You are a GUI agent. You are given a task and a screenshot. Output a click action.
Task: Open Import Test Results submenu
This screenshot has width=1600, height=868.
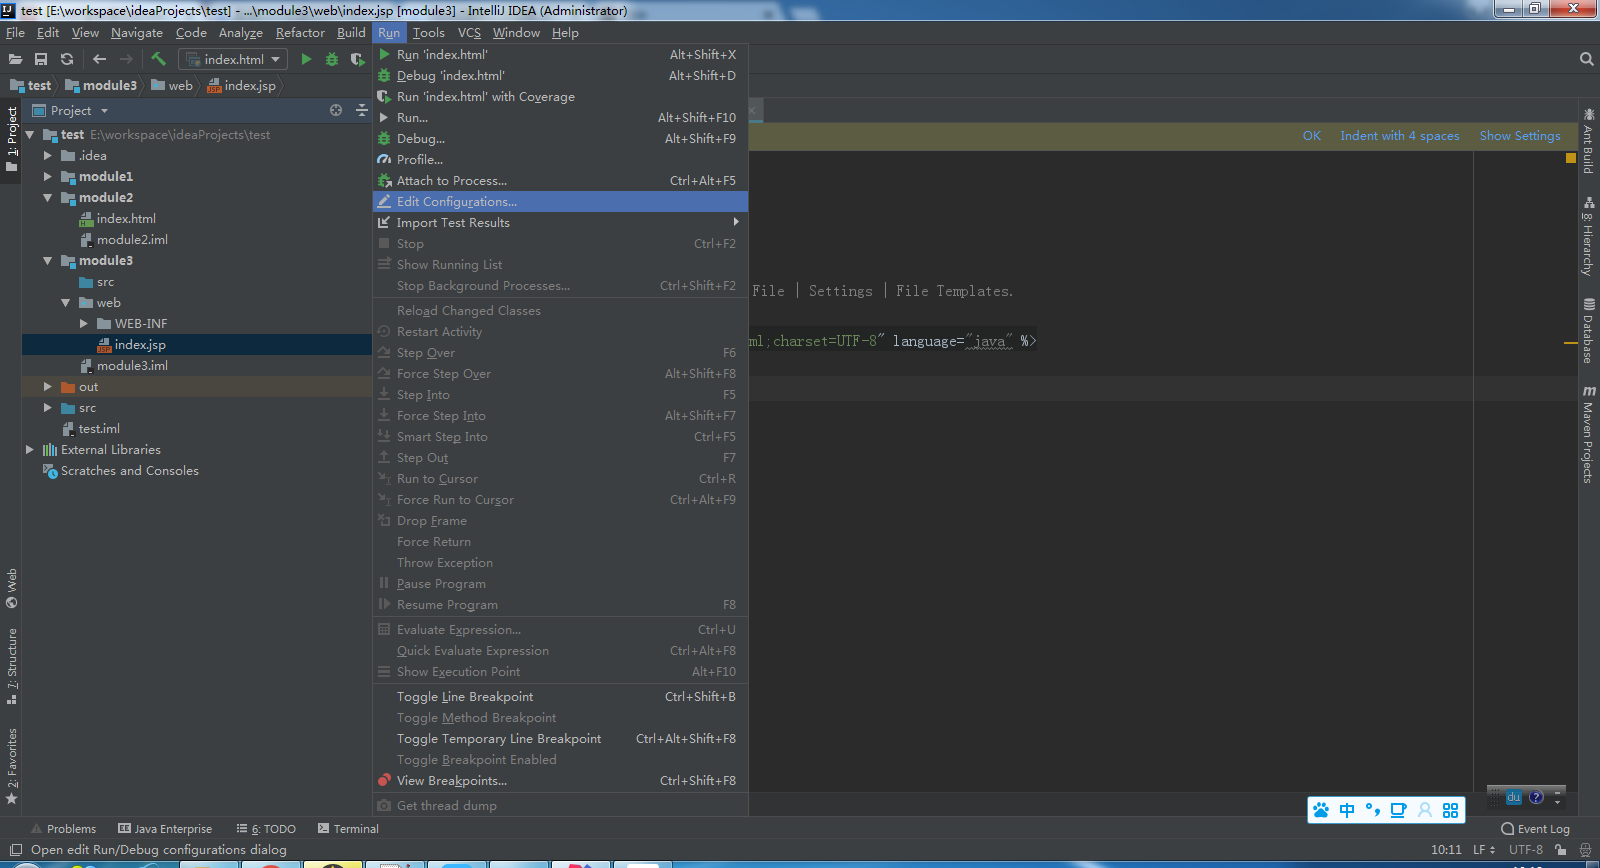pos(560,223)
